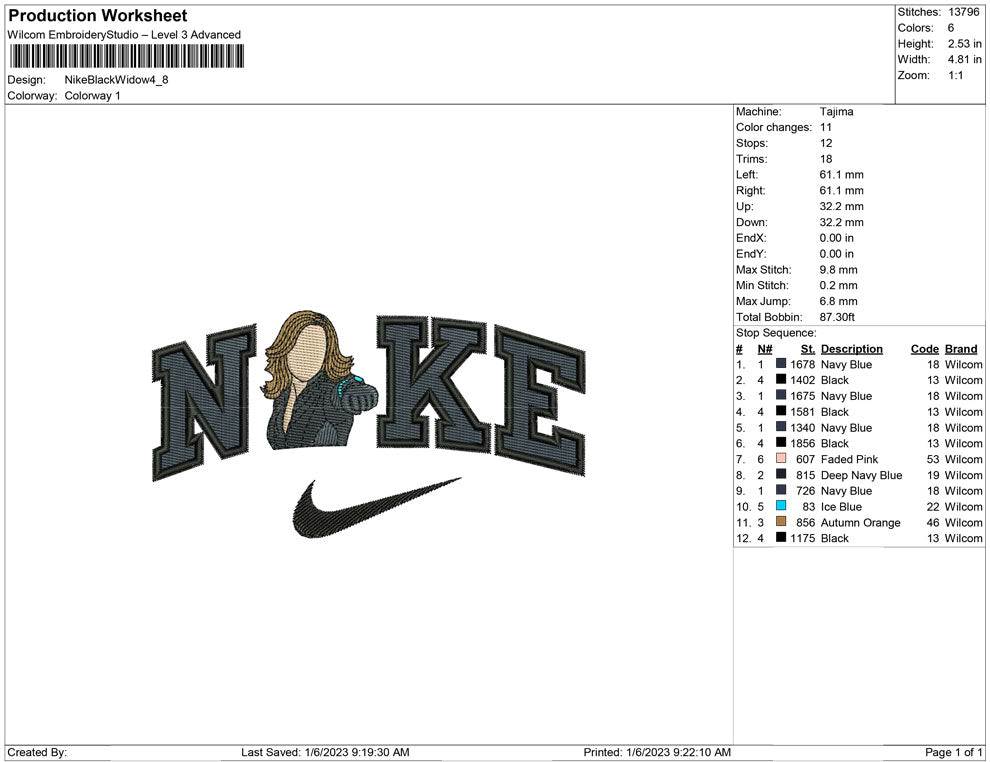The image size is (990, 762).
Task: Click the Color changes value 11
Action: point(826,128)
